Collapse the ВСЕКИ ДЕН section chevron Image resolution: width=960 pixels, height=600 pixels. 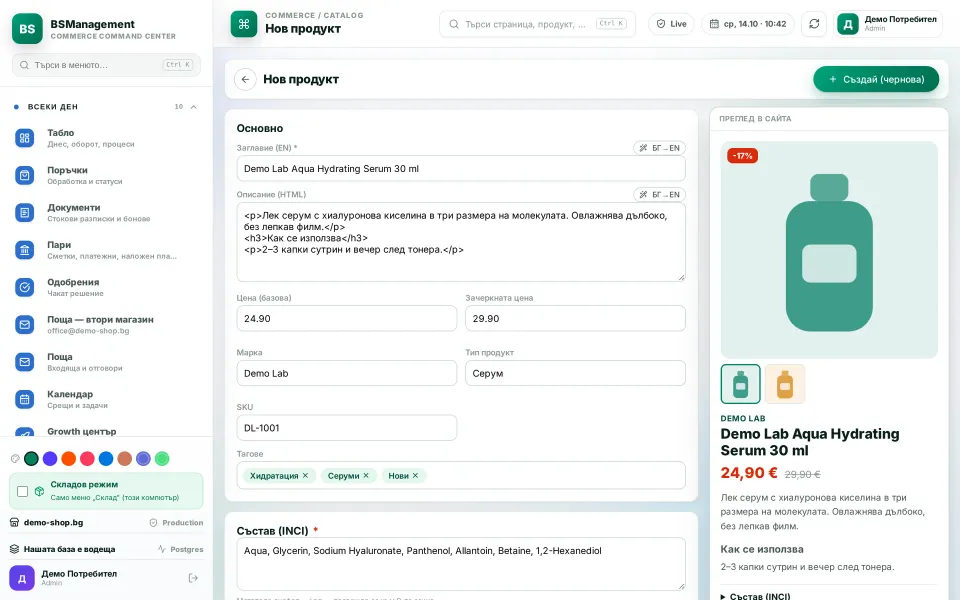pos(193,107)
